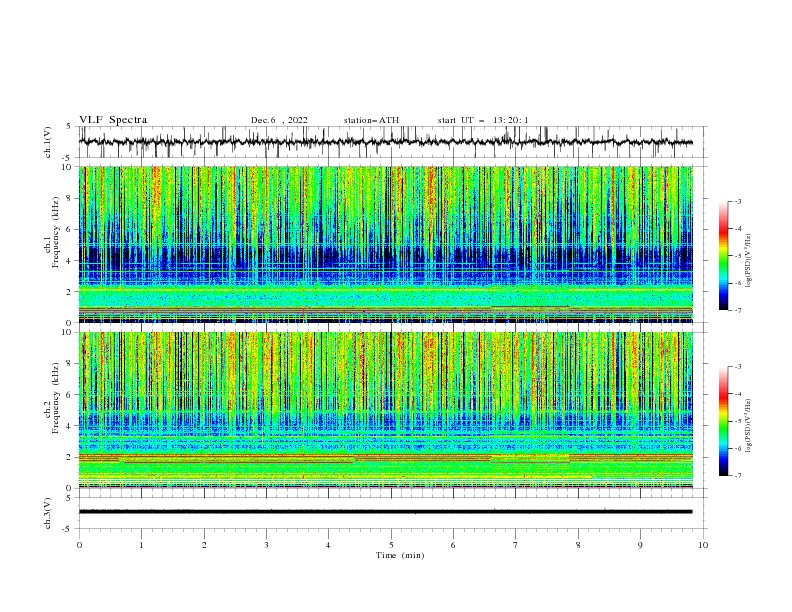Click the time axis tick label 7
The image size is (792, 612).
point(515,545)
